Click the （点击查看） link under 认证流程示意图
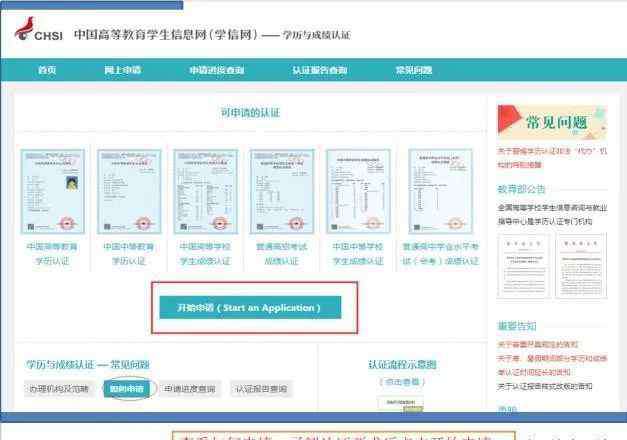The height and width of the screenshot is (440, 627). click(402, 382)
